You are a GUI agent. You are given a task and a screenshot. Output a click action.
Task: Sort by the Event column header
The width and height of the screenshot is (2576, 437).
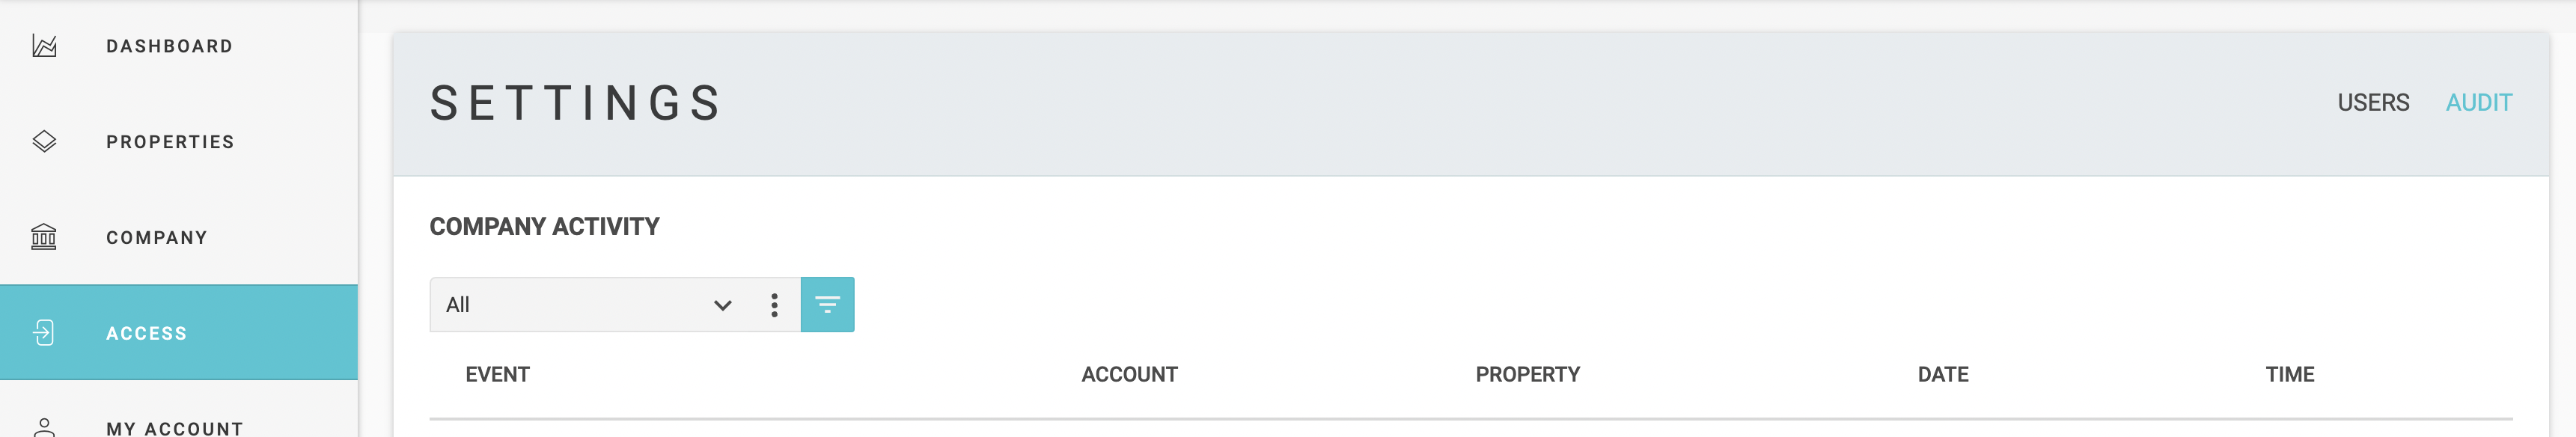coord(497,374)
